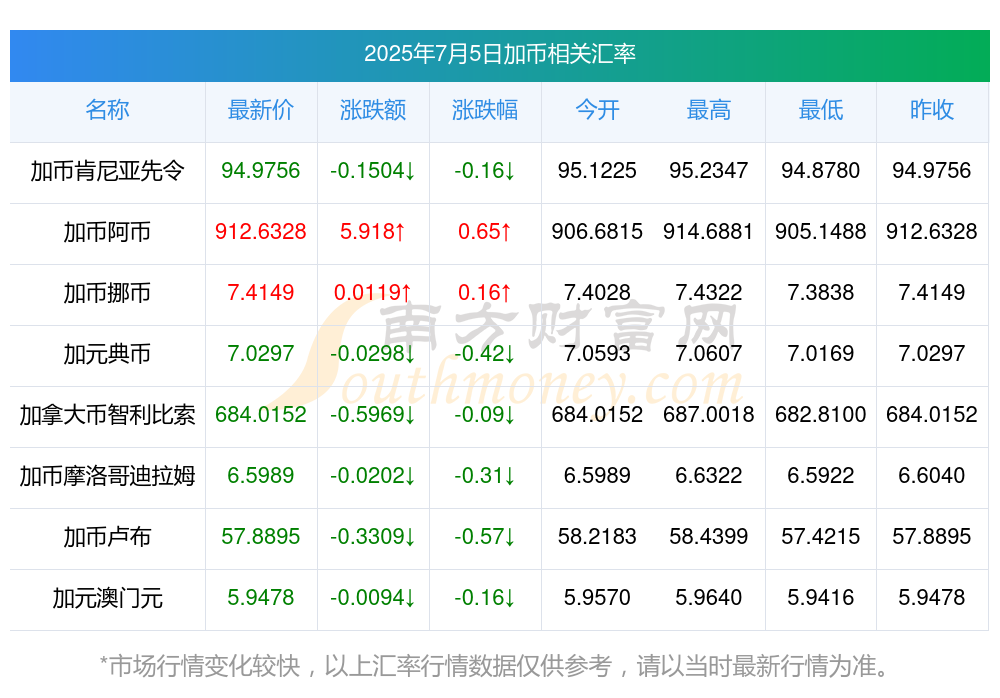
Task: Click the change value 5.918↑
Action: click(372, 231)
